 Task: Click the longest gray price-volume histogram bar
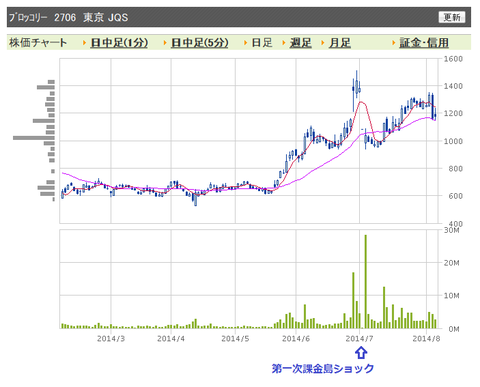pyautogui.click(x=34, y=138)
